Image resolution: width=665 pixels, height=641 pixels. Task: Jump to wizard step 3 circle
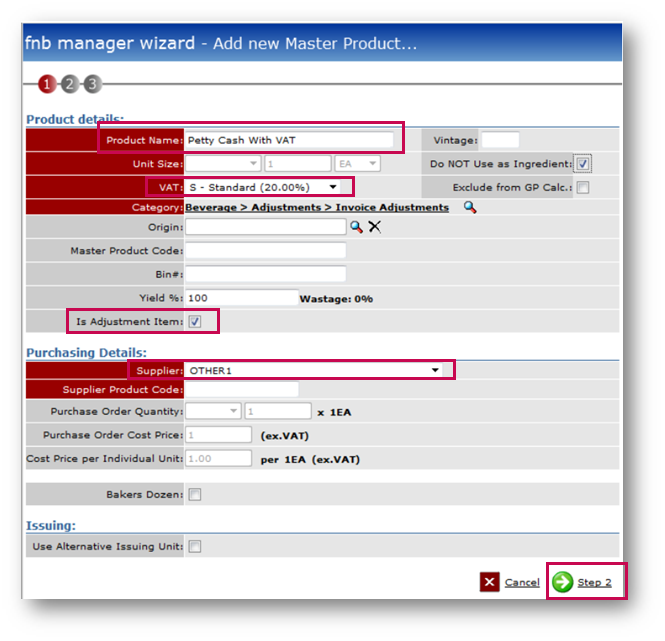[92, 84]
